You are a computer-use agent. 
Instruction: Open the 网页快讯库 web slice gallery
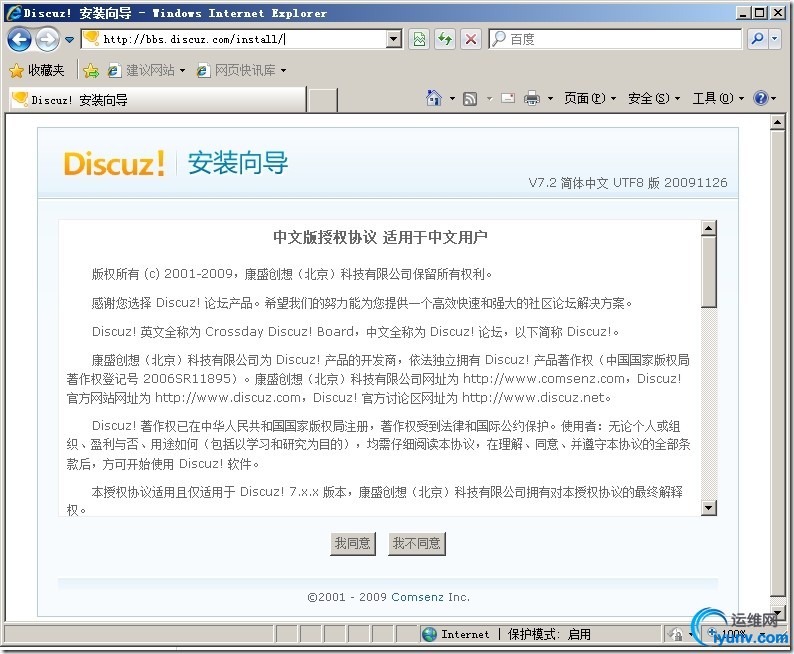click(x=241, y=70)
